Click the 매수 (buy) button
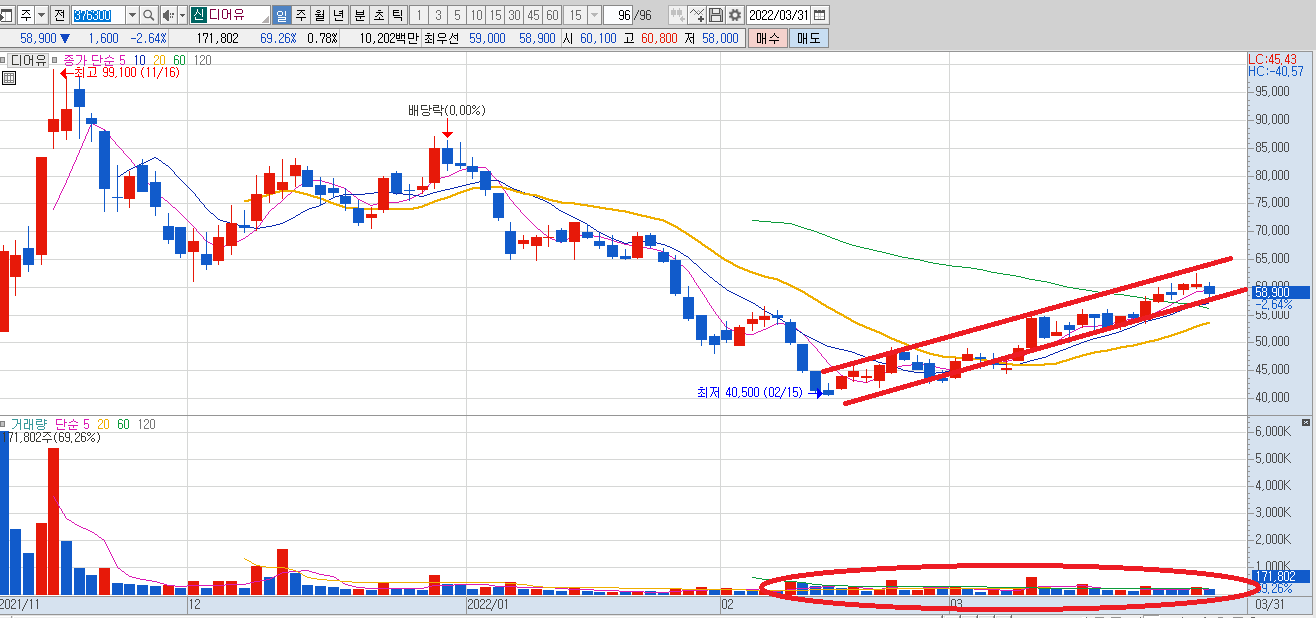This screenshot has width=1316, height=628. click(x=767, y=38)
